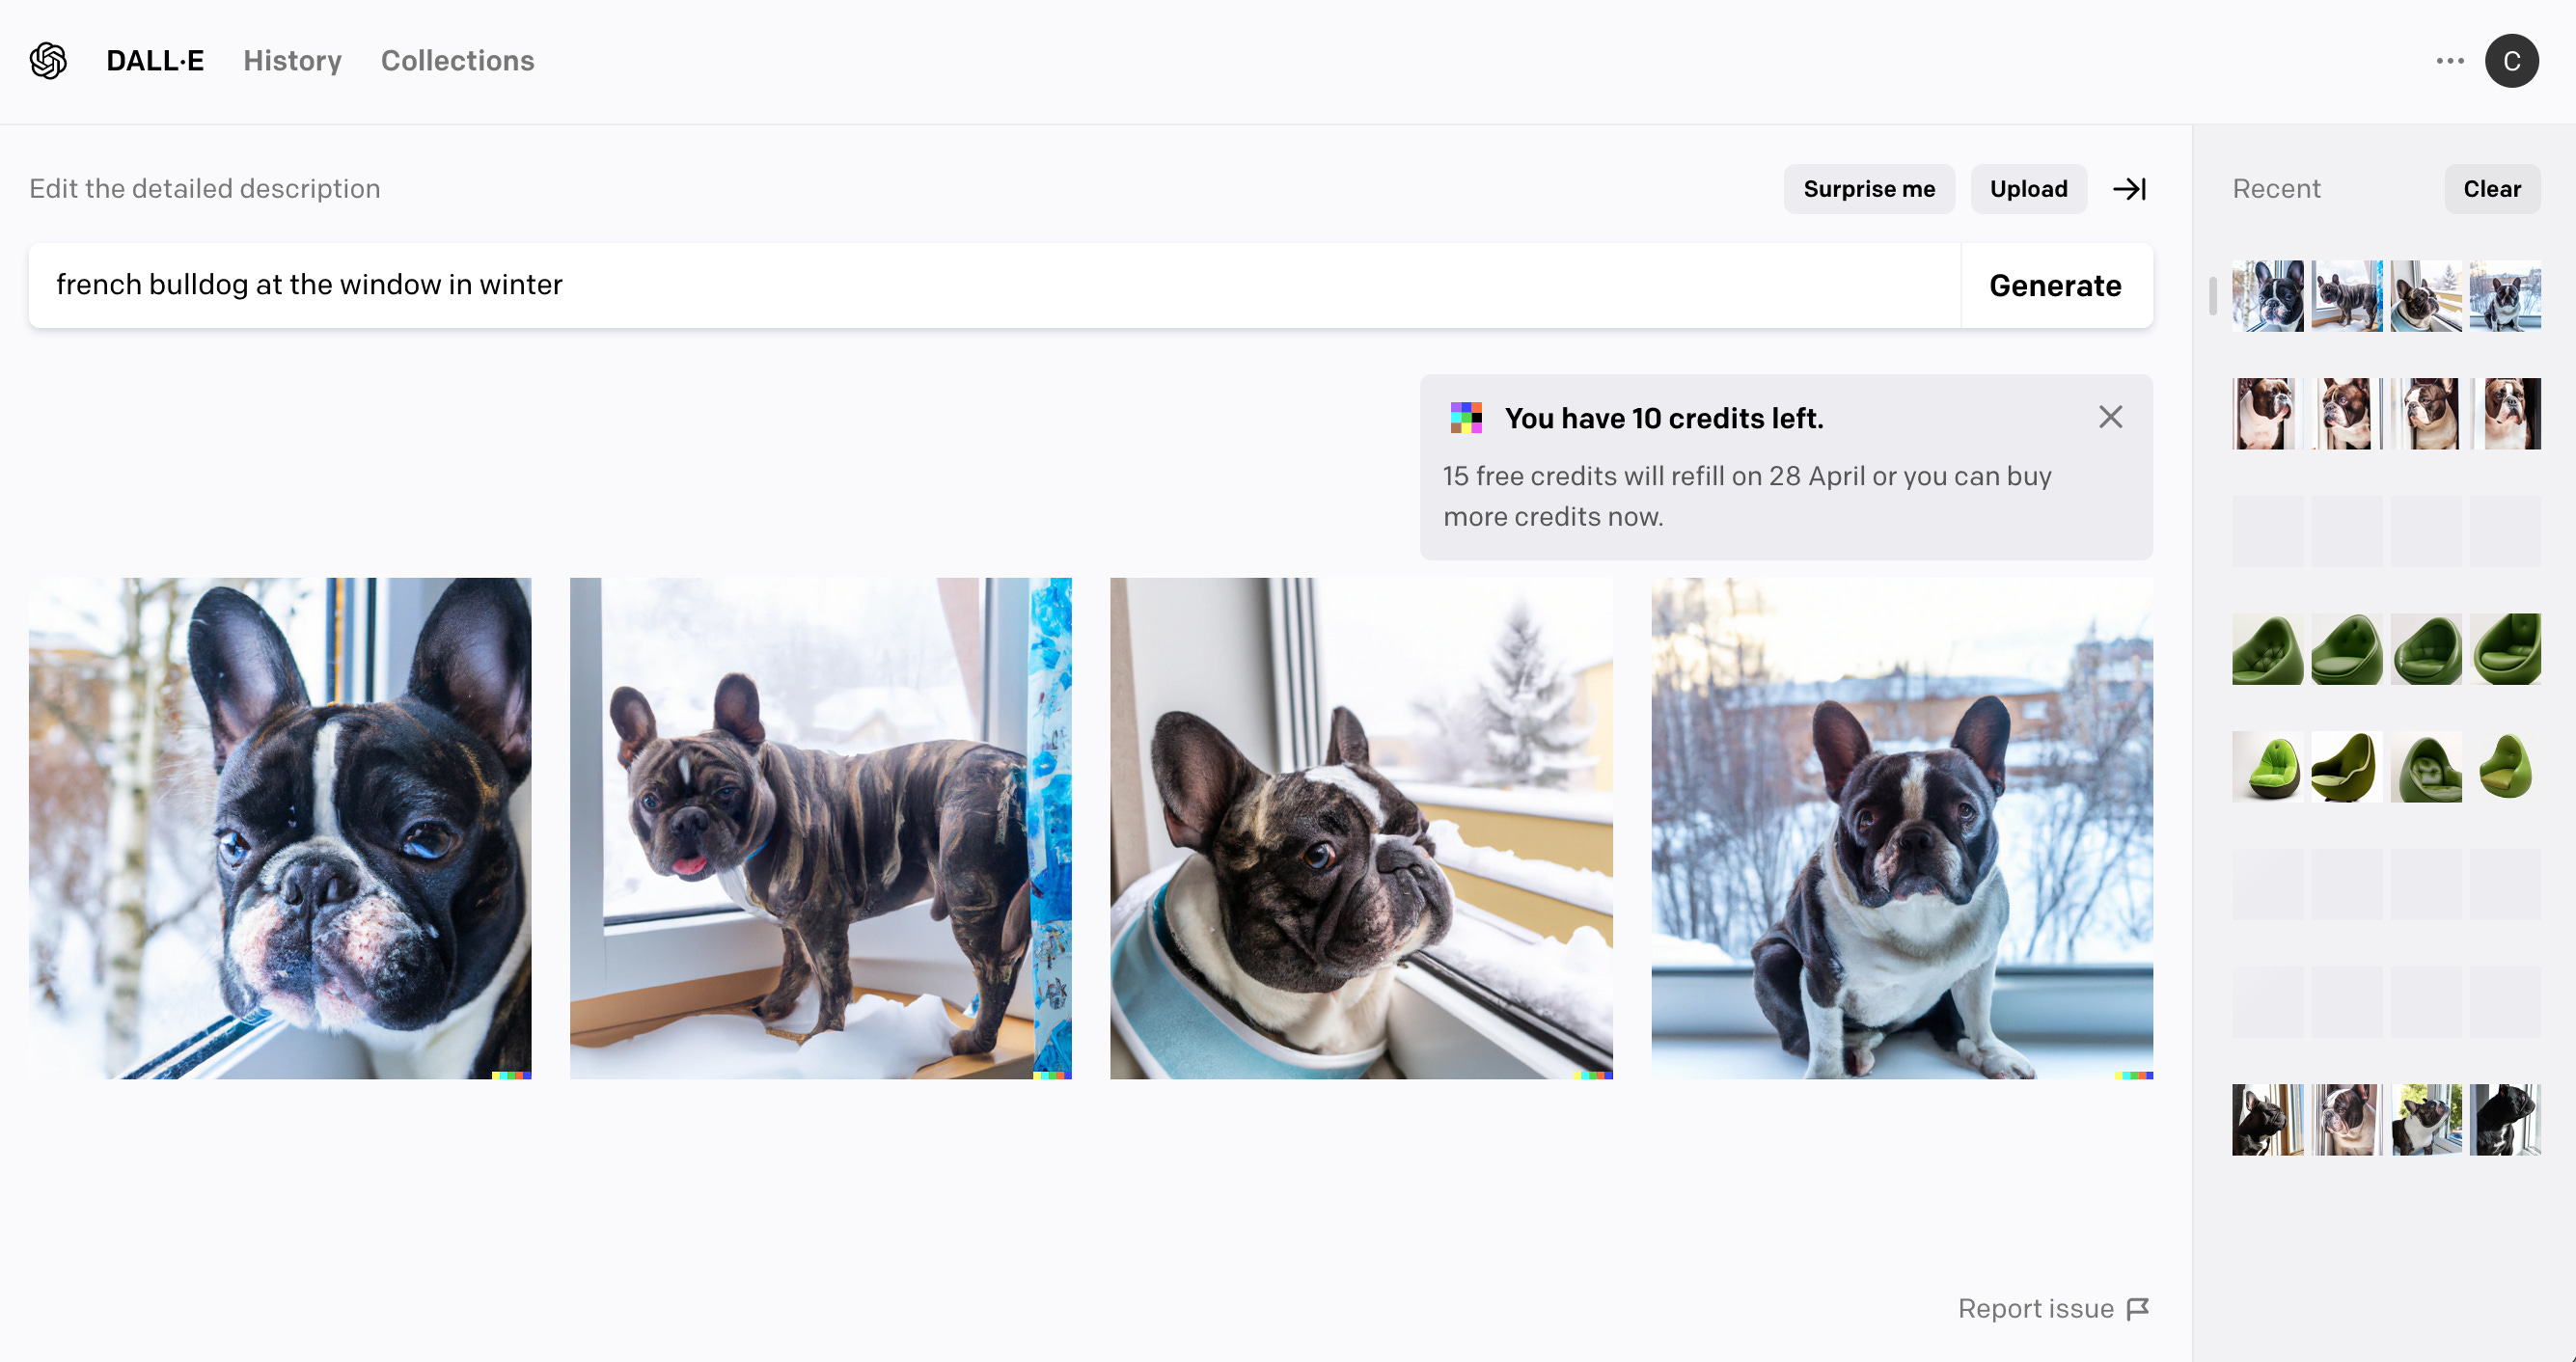
Task: Dismiss the credits notification with X
Action: point(2110,417)
